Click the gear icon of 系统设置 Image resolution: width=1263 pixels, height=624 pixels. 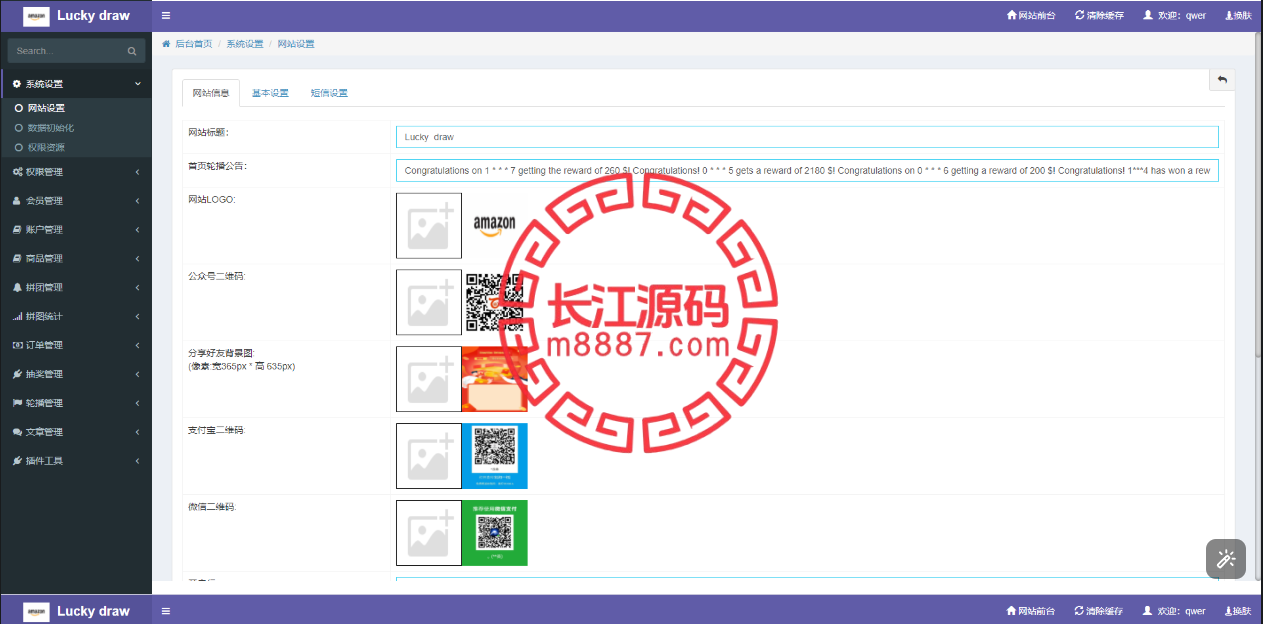[17, 84]
